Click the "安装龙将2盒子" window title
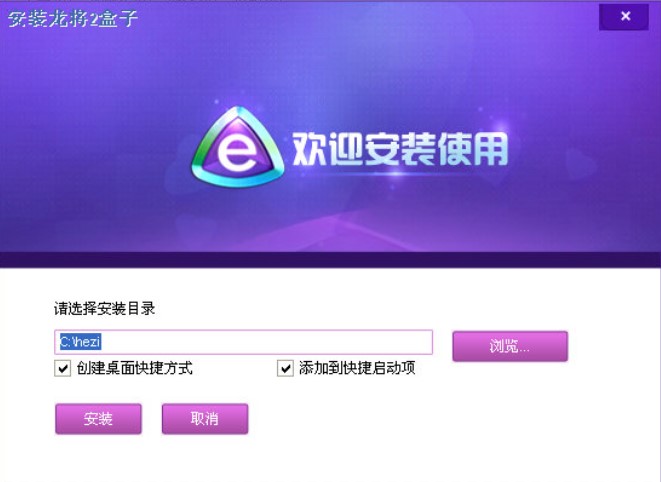 click(73, 19)
